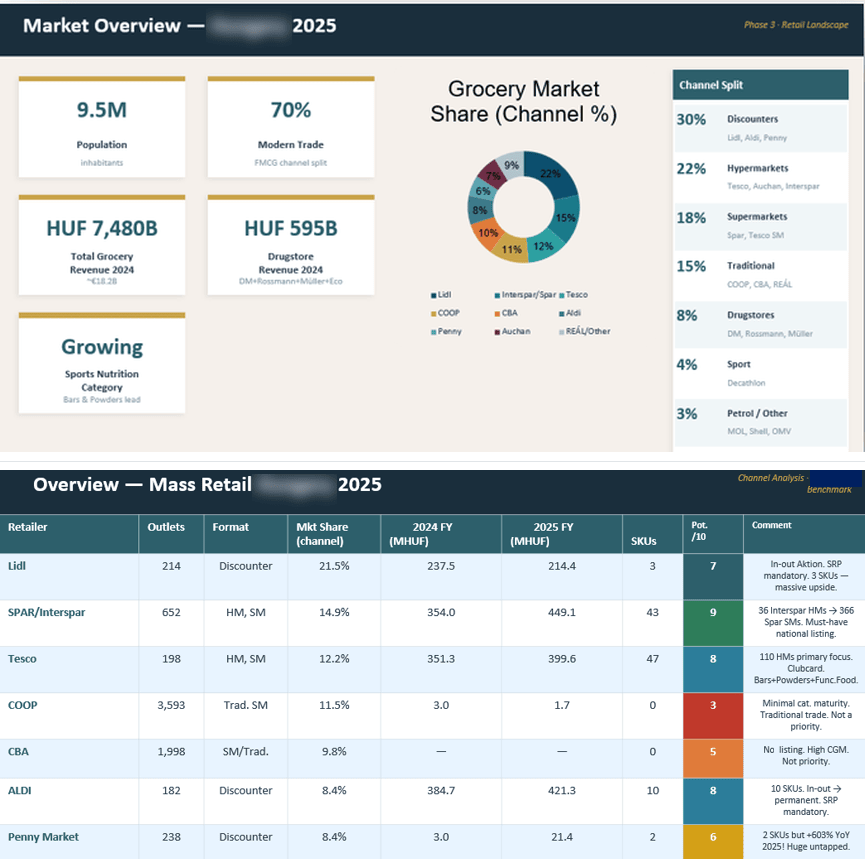Click SPAR/Interspar's green potential score 9
The image size is (865, 859).
click(713, 623)
